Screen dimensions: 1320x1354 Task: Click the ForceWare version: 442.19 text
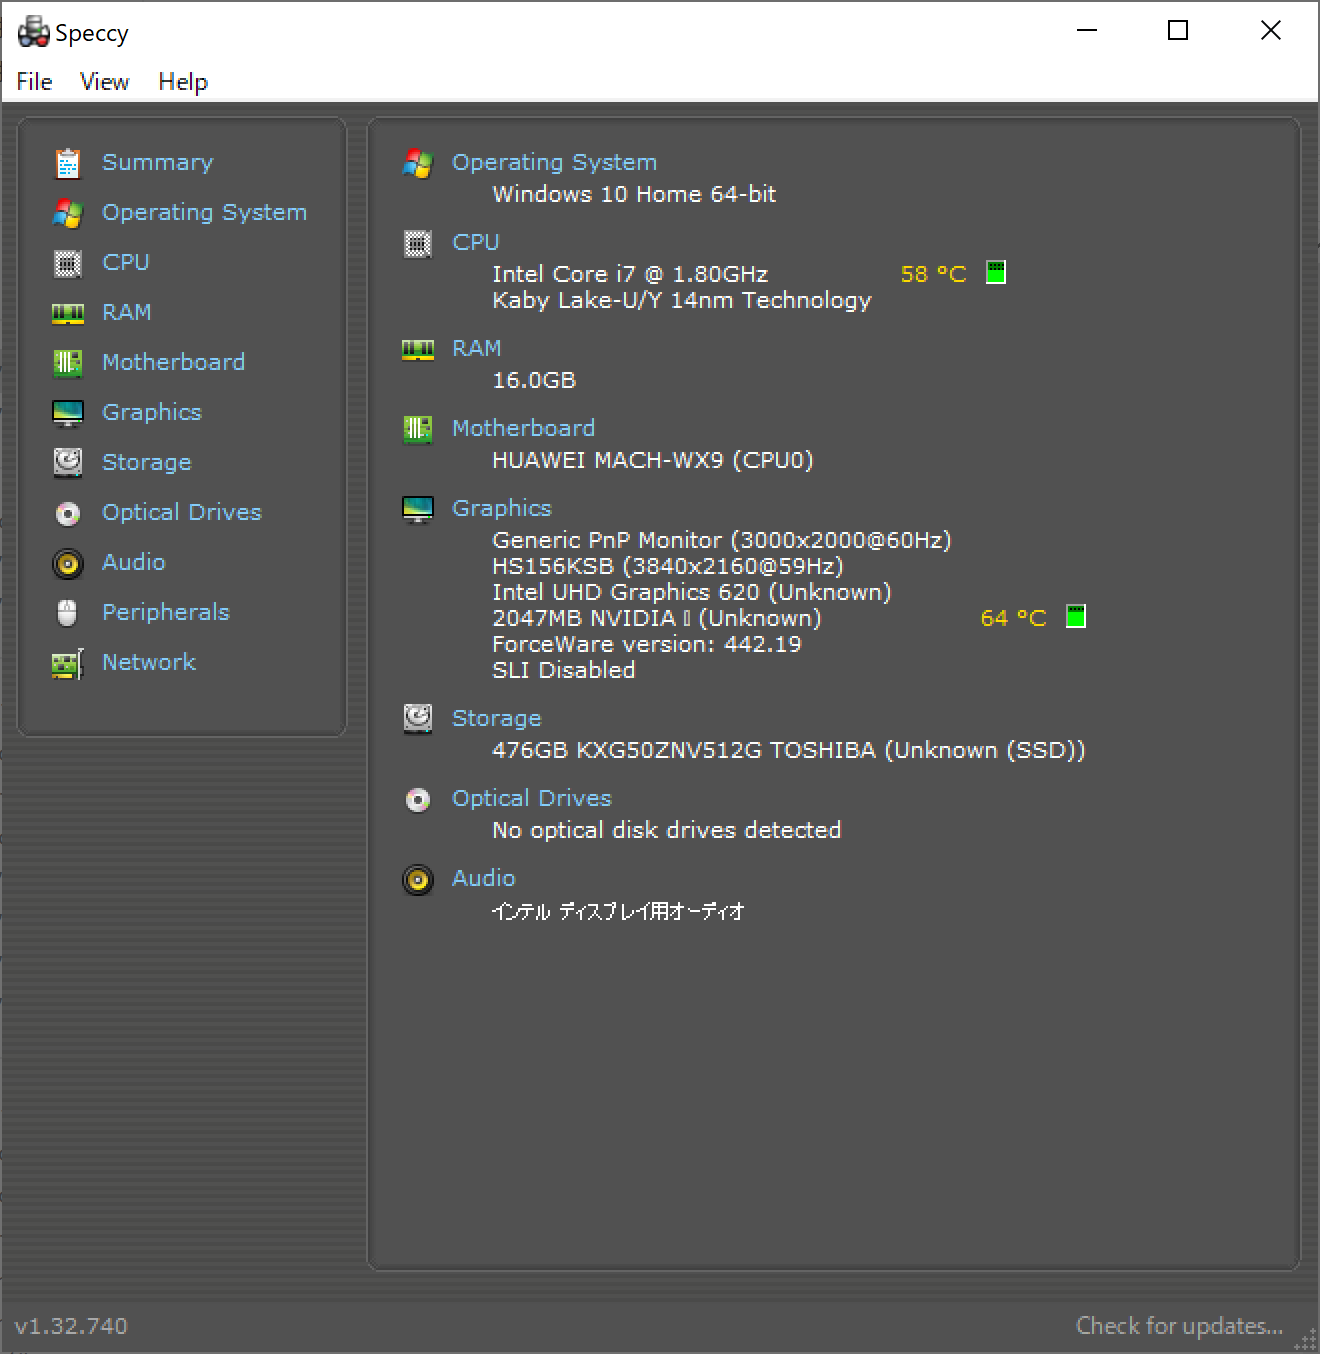(647, 644)
